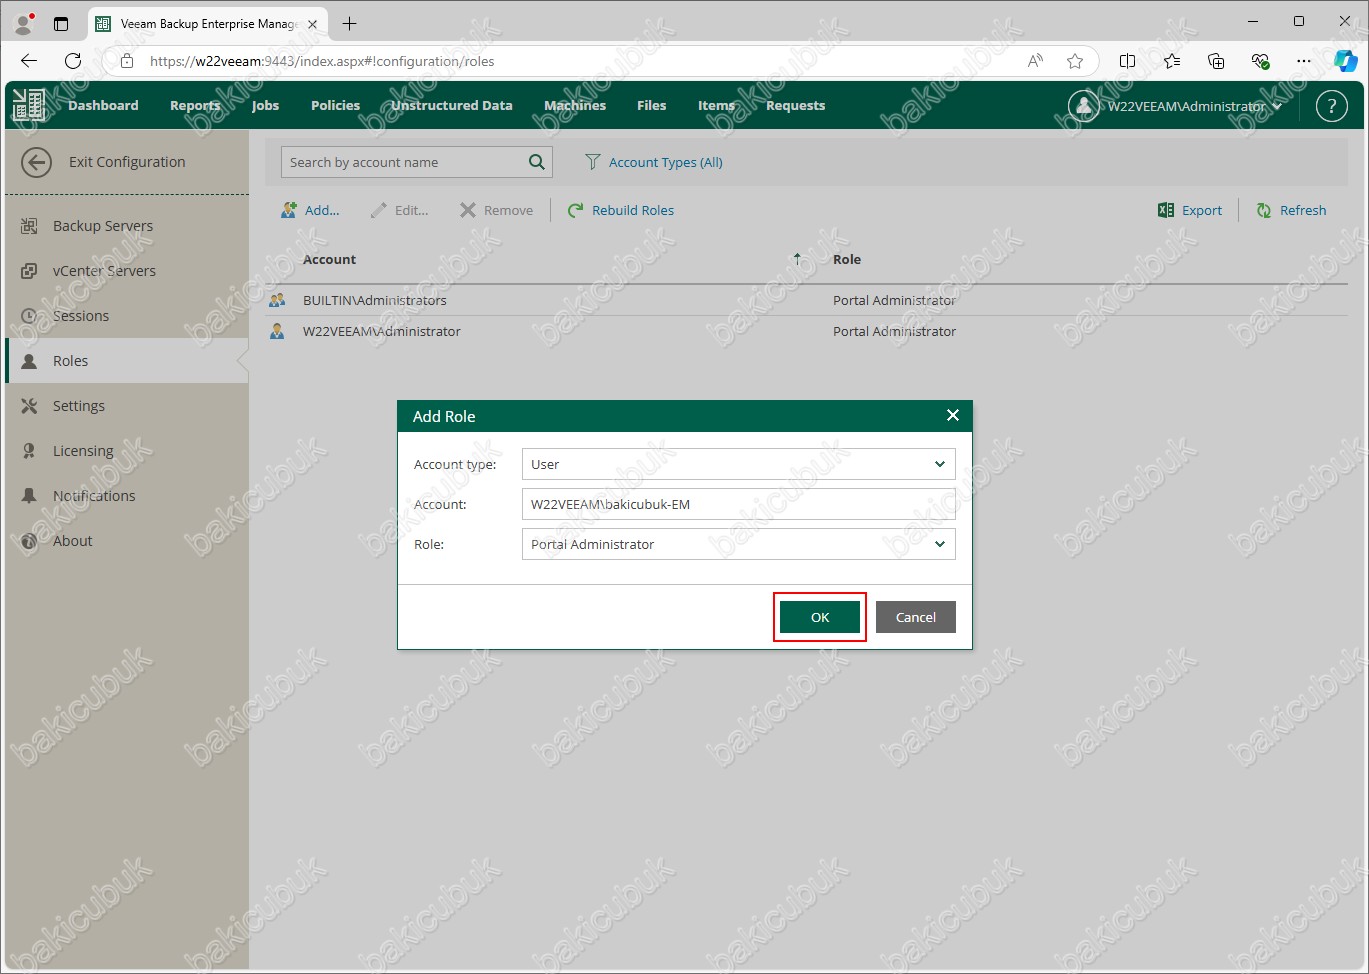Click the help question mark icon
The width and height of the screenshot is (1369, 974).
1331,106
